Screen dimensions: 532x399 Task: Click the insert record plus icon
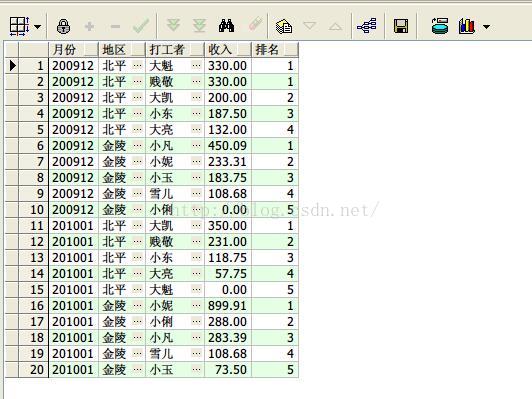(x=89, y=26)
